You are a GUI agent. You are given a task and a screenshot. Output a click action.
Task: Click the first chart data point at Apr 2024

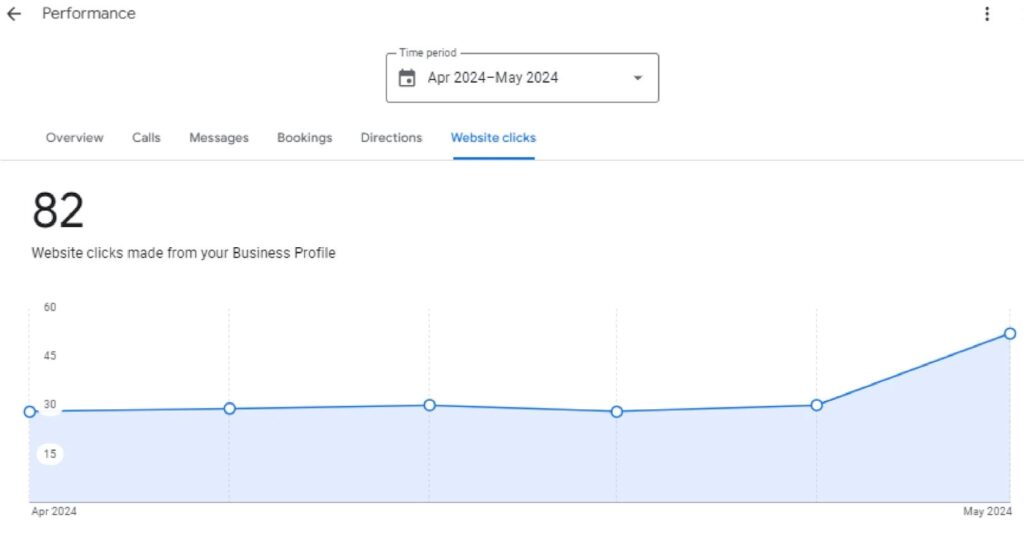(x=30, y=411)
